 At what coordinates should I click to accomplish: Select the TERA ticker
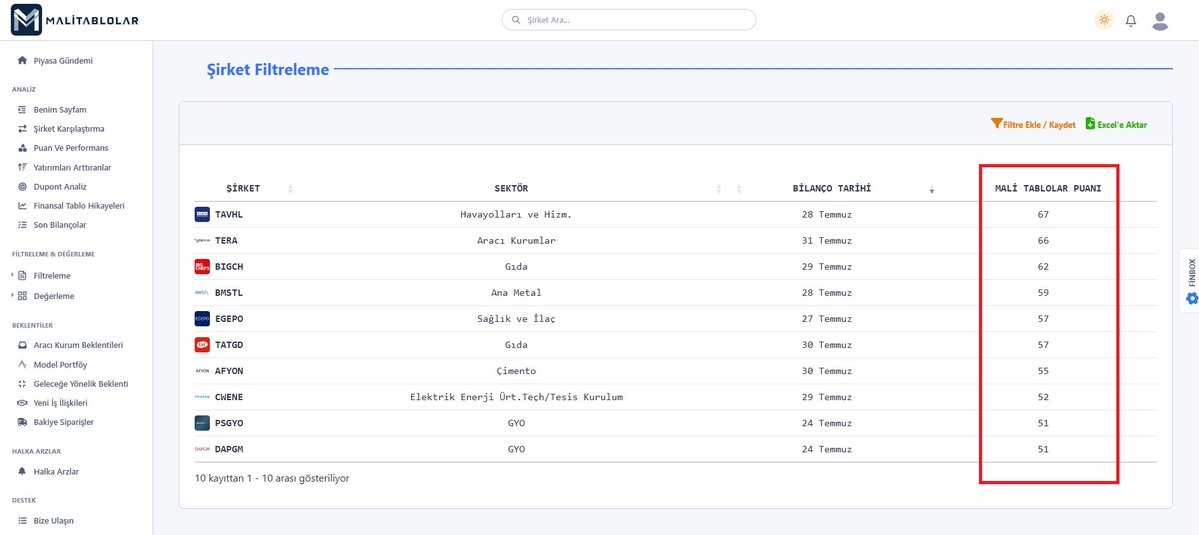click(x=226, y=241)
